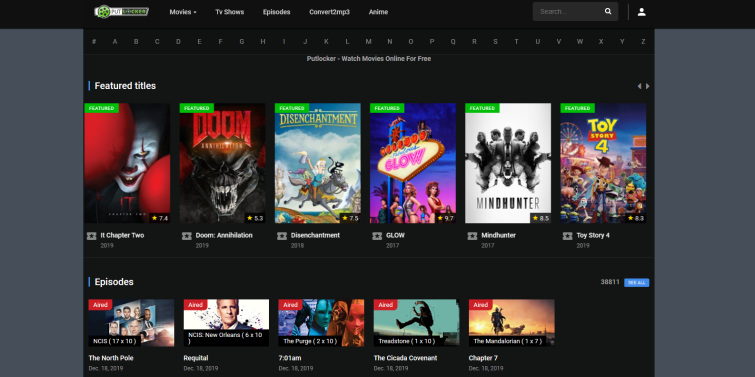This screenshot has width=755, height=377.
Task: Click film icon beside Disenchantment
Action: pos(282,236)
